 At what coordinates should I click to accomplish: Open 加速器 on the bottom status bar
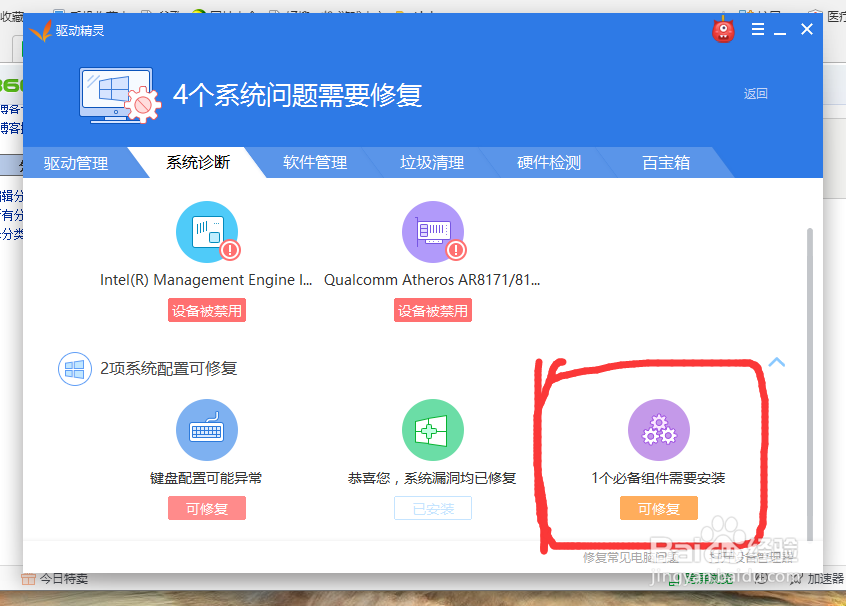pyautogui.click(x=826, y=578)
